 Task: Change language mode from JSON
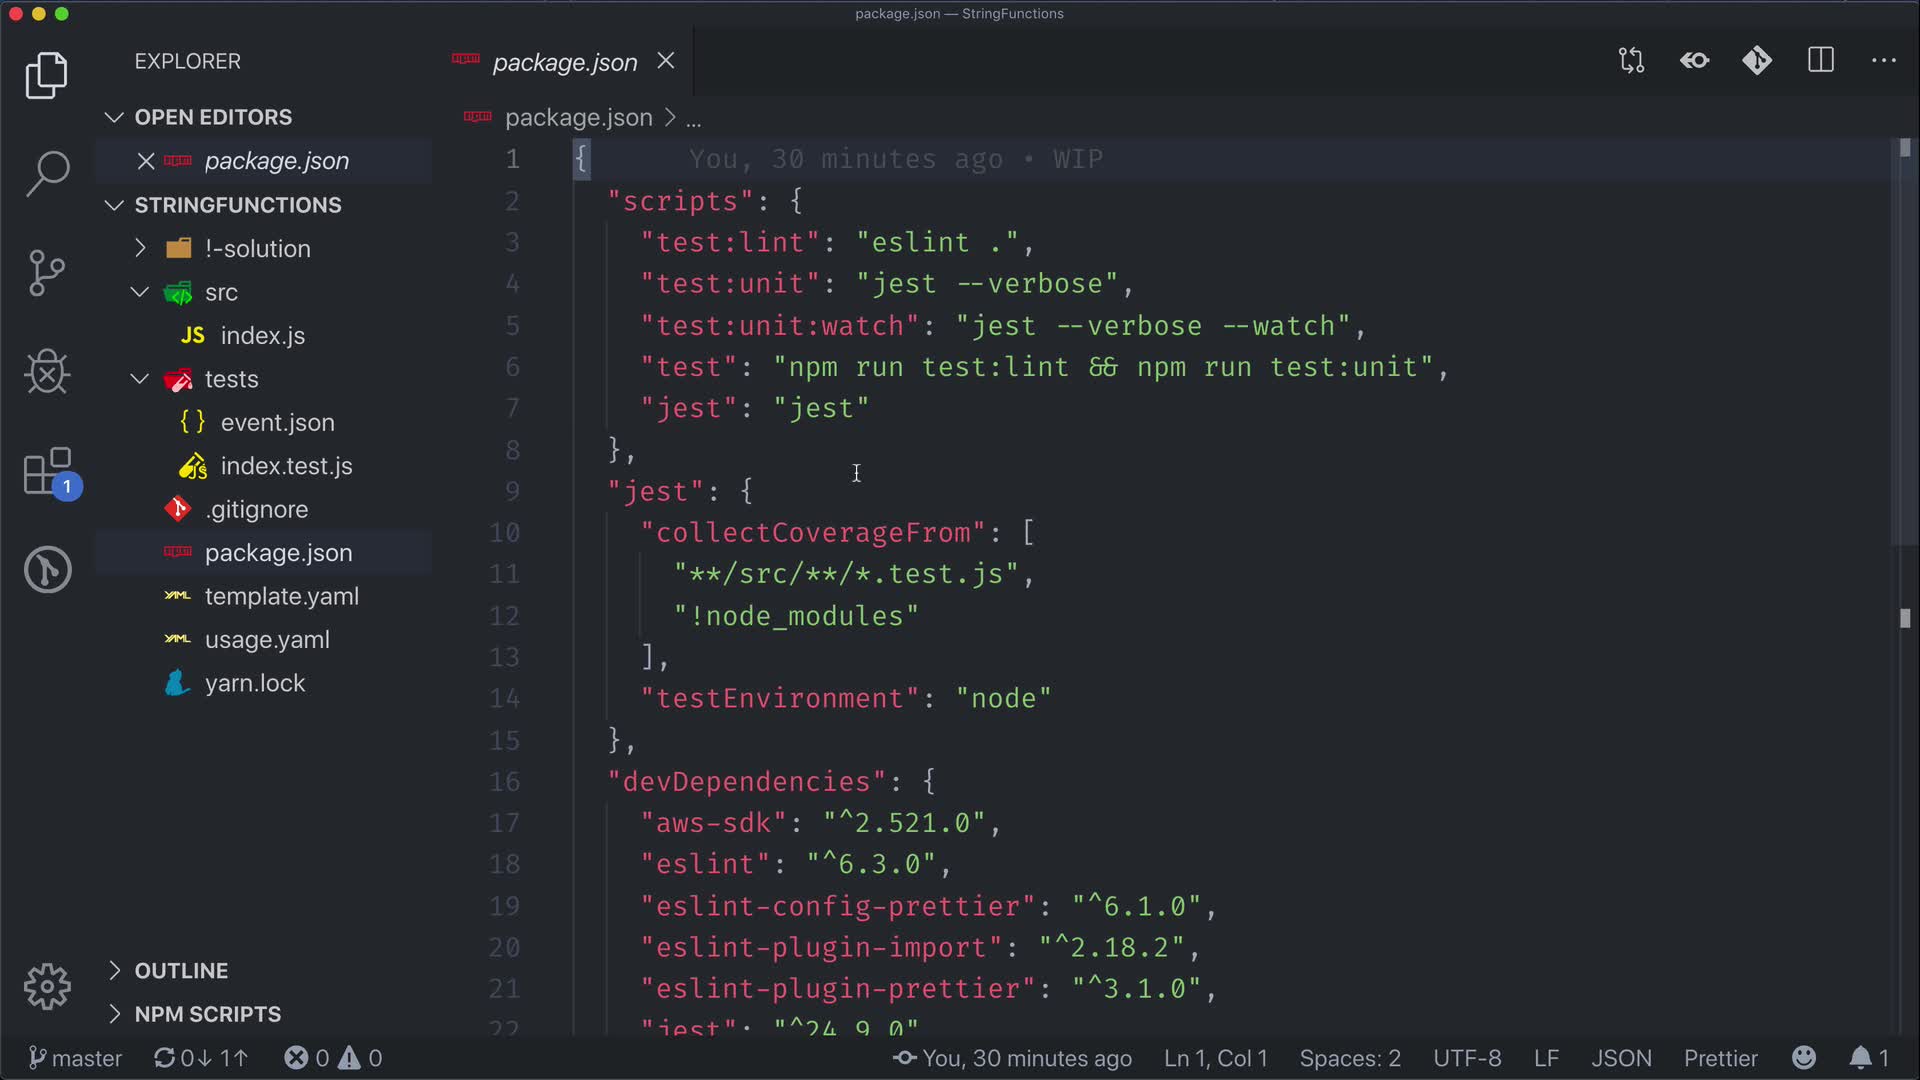[1621, 1058]
